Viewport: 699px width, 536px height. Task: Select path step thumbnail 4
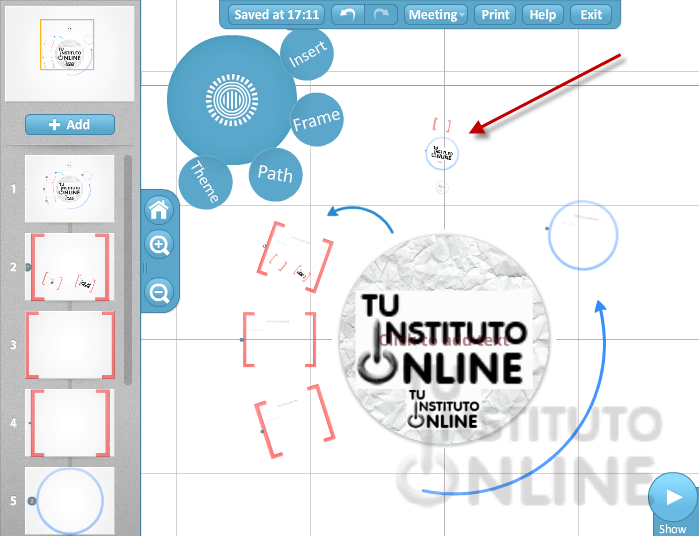[70, 423]
